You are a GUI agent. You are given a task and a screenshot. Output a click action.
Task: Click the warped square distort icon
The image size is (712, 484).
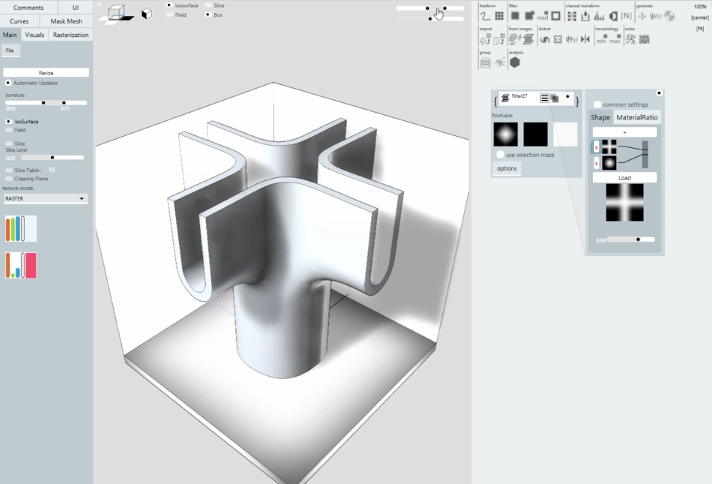click(558, 40)
